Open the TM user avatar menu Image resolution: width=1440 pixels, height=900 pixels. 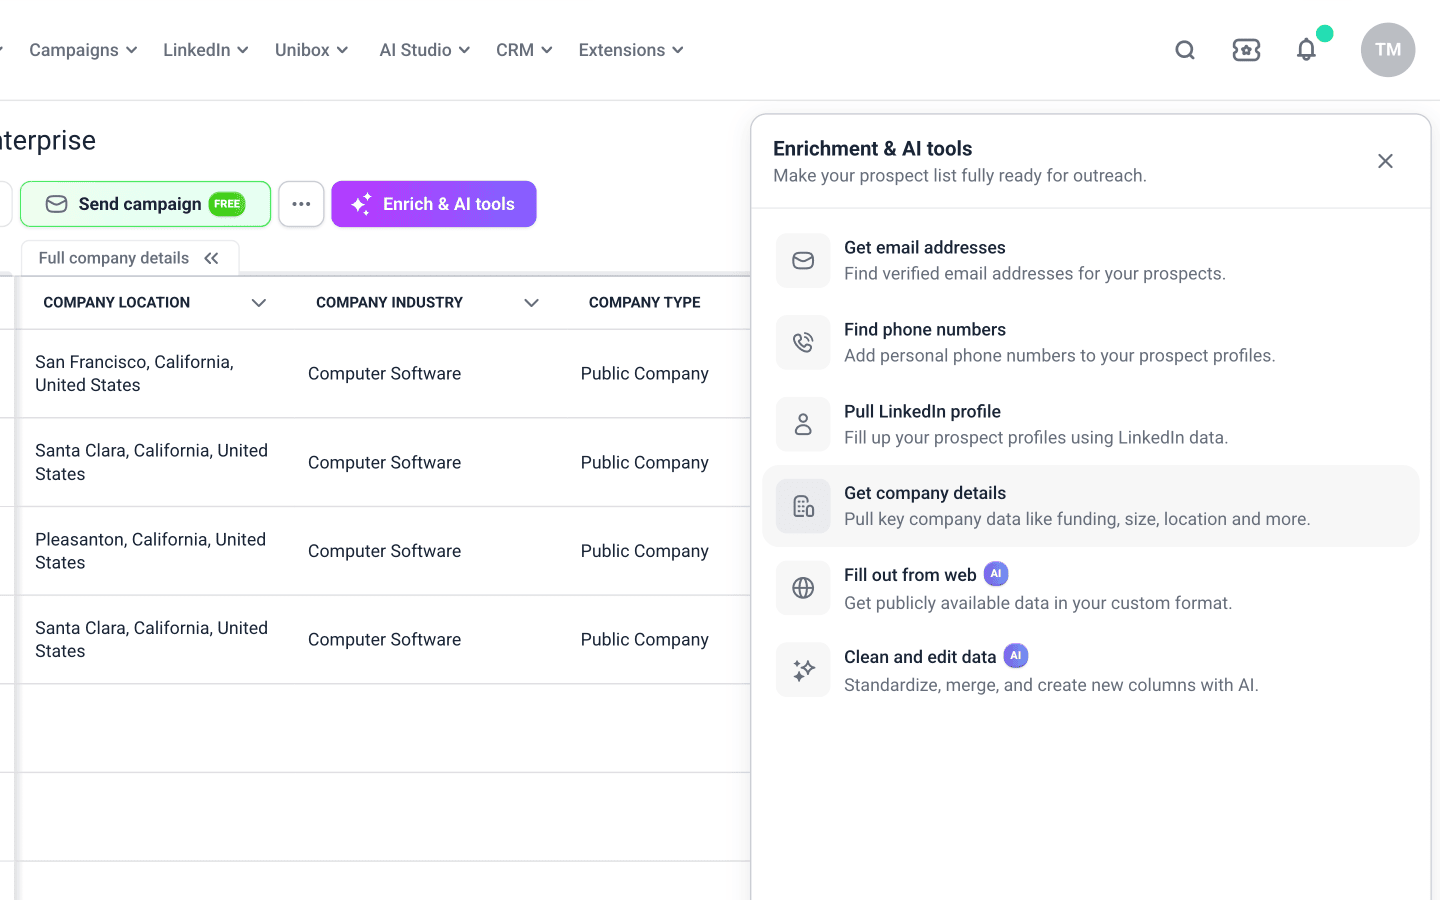tap(1388, 50)
